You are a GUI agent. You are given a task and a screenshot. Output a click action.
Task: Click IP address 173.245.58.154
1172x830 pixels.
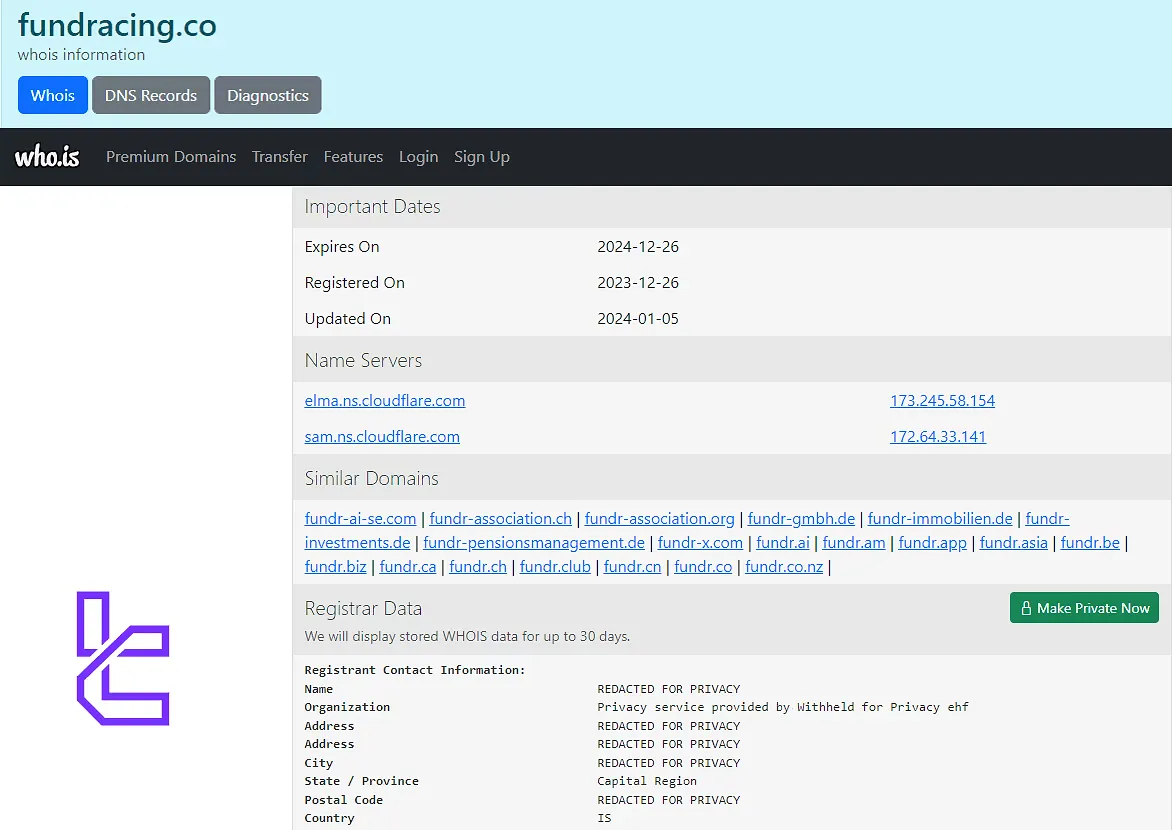942,401
